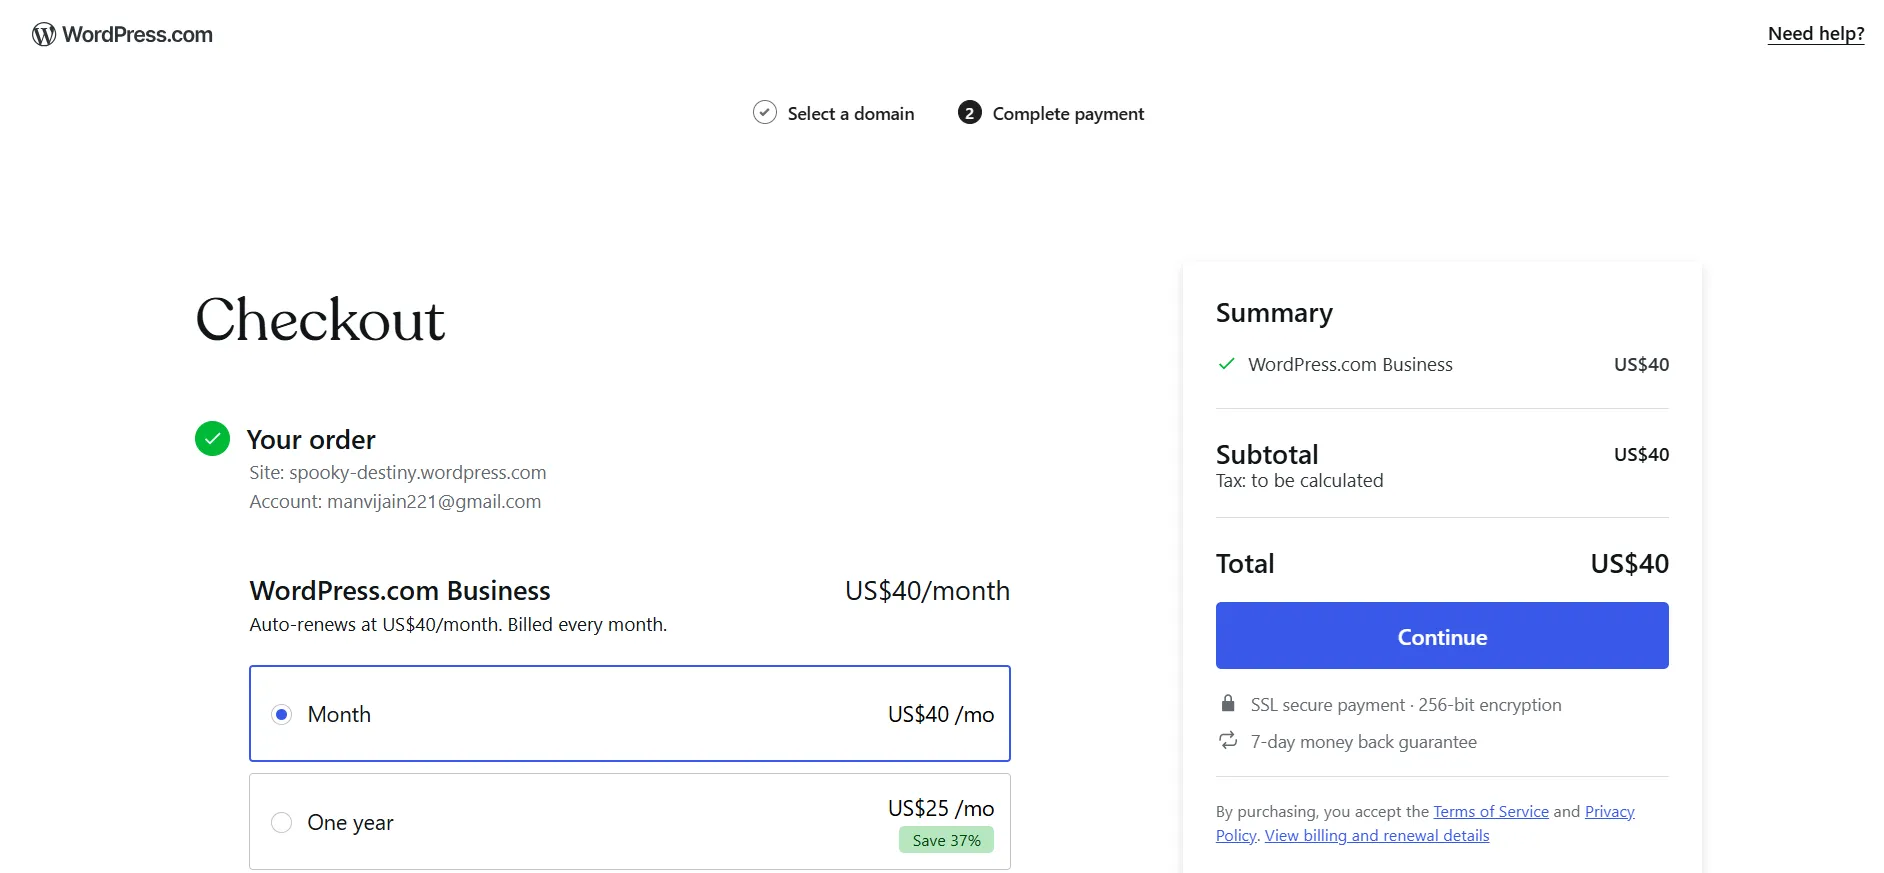Click the Your order heading
This screenshot has width=1884, height=873.
tap(311, 440)
